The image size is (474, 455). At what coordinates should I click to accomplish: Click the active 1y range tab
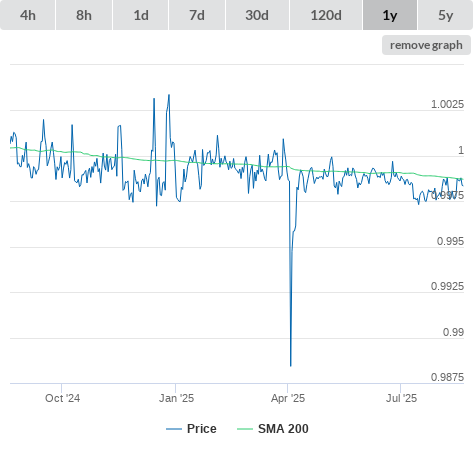(x=390, y=15)
